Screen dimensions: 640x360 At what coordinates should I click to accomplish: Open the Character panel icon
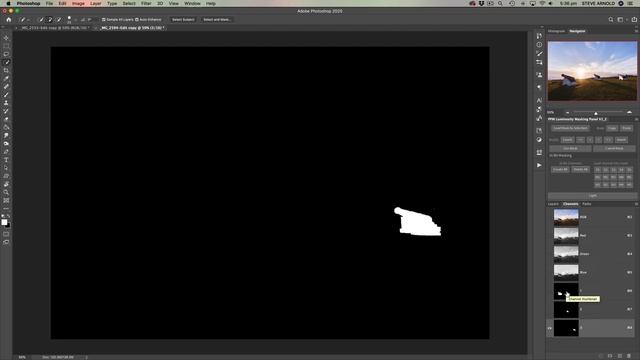(x=539, y=100)
